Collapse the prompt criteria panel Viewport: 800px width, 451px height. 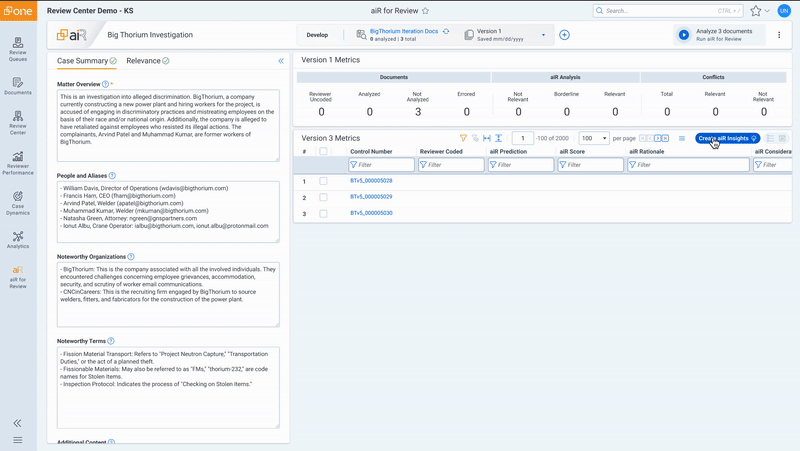point(281,61)
